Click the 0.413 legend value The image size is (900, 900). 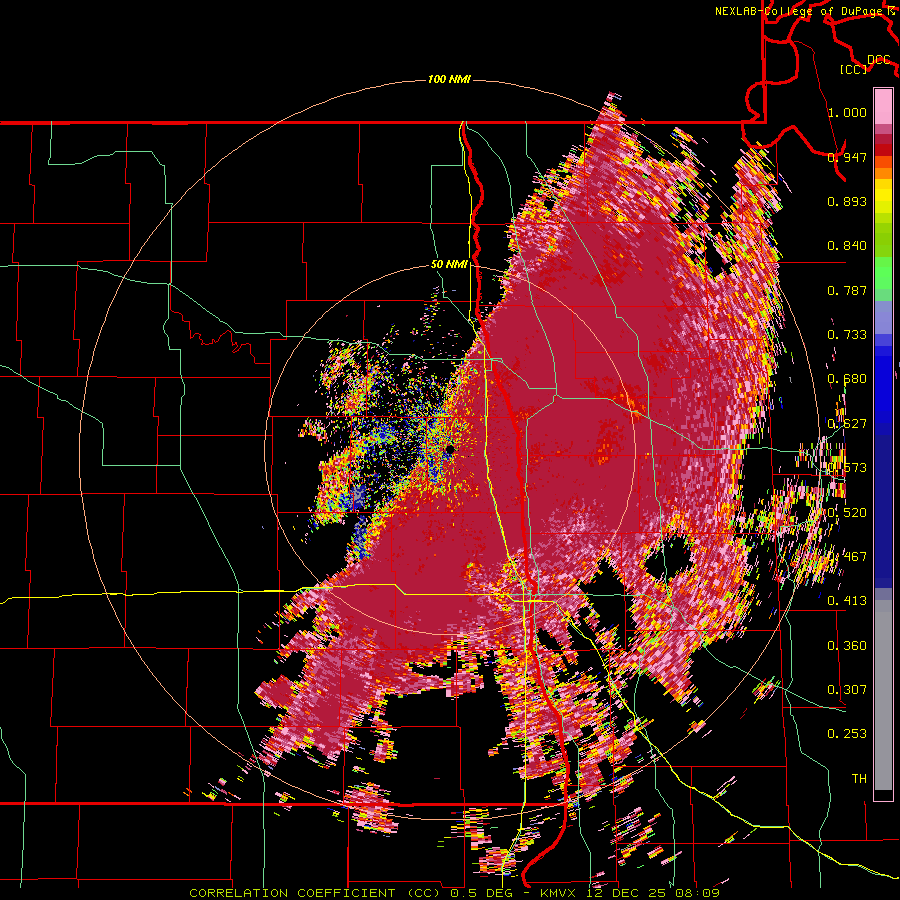click(x=847, y=601)
